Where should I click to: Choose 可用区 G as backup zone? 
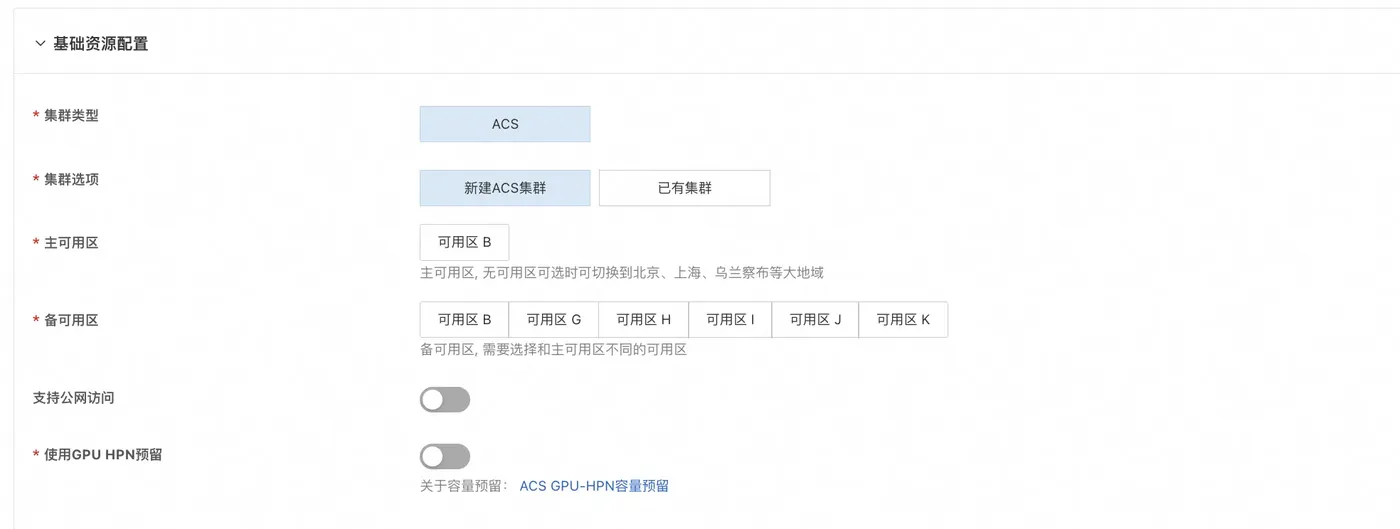coord(553,320)
